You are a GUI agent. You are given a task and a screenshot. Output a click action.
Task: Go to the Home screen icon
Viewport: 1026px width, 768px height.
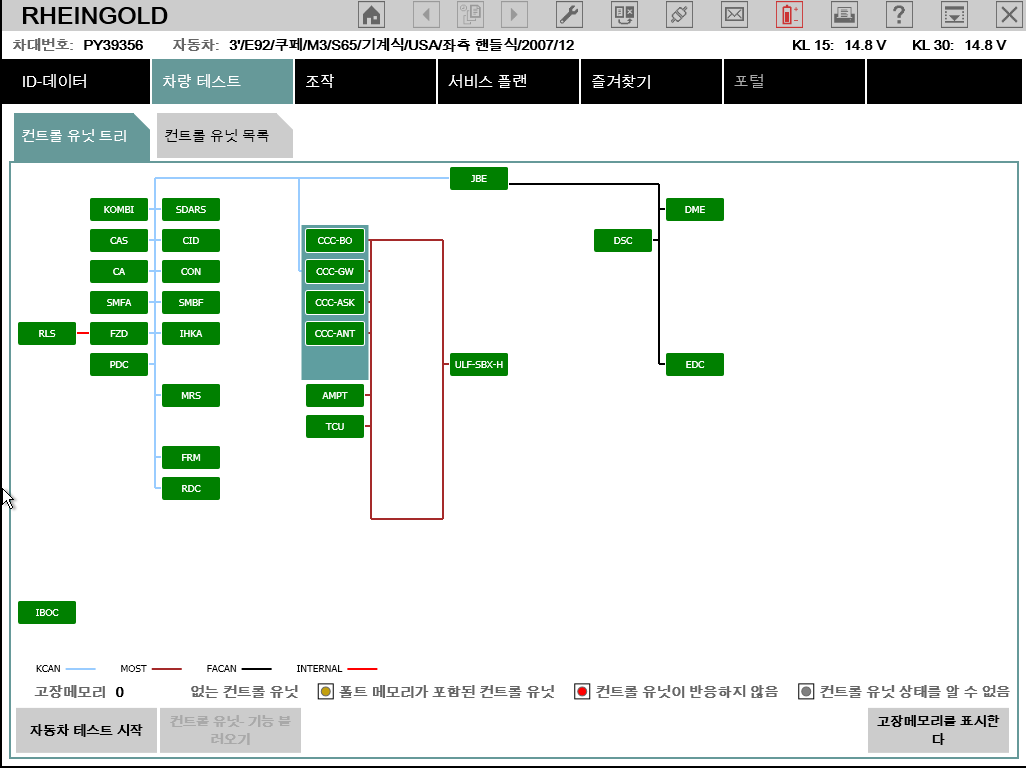(x=372, y=14)
